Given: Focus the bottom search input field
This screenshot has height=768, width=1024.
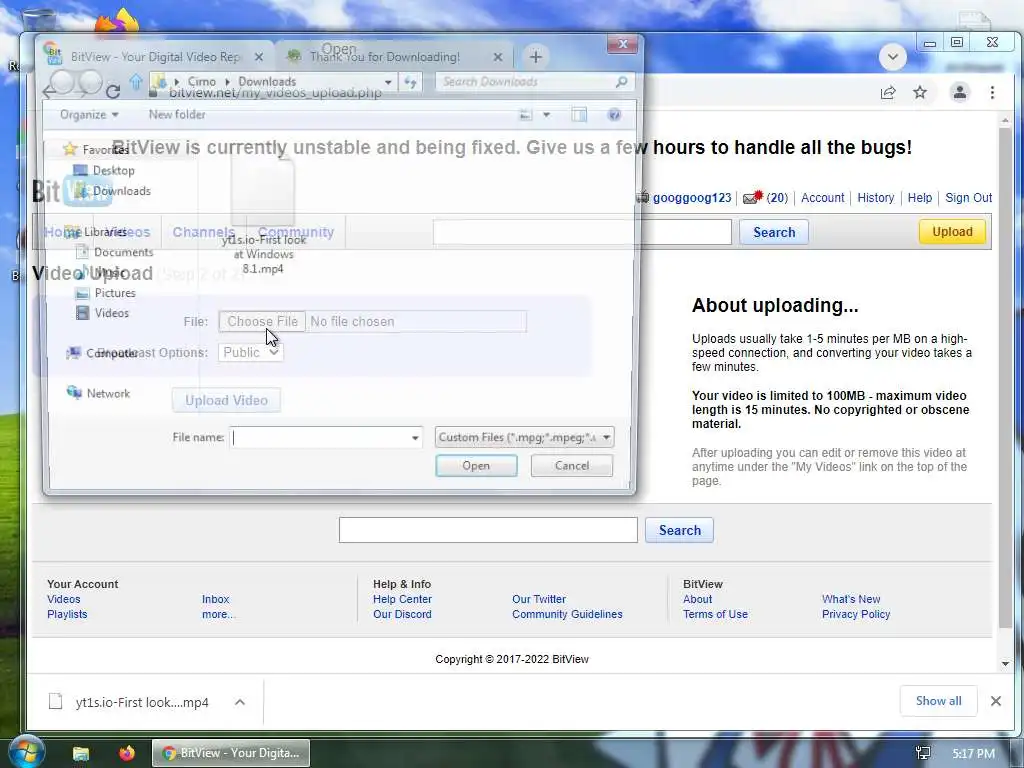Looking at the screenshot, I should [488, 530].
